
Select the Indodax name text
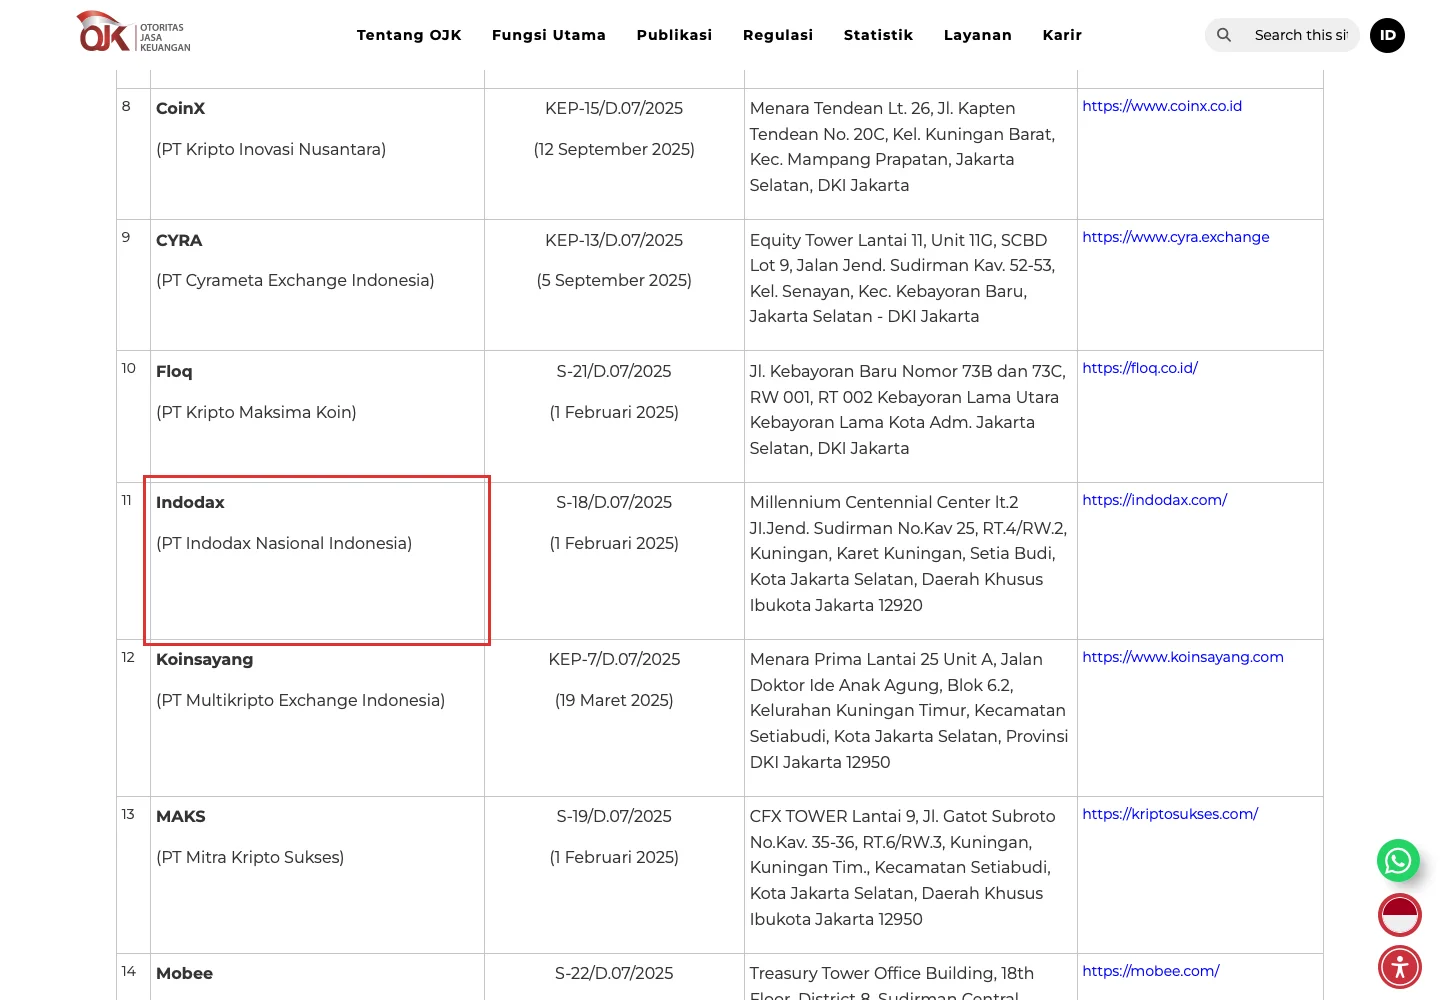190,502
